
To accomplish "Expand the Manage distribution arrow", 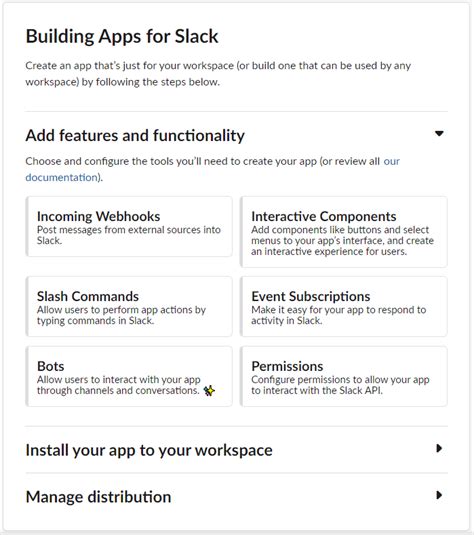I will click(x=439, y=495).
